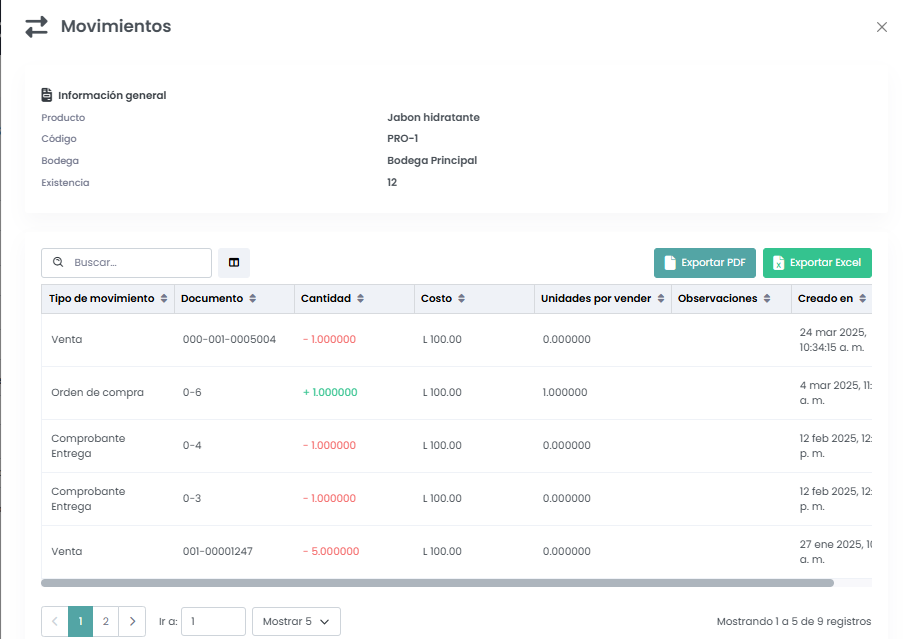Select page 1 in pagination
This screenshot has width=912, height=639.
80,622
